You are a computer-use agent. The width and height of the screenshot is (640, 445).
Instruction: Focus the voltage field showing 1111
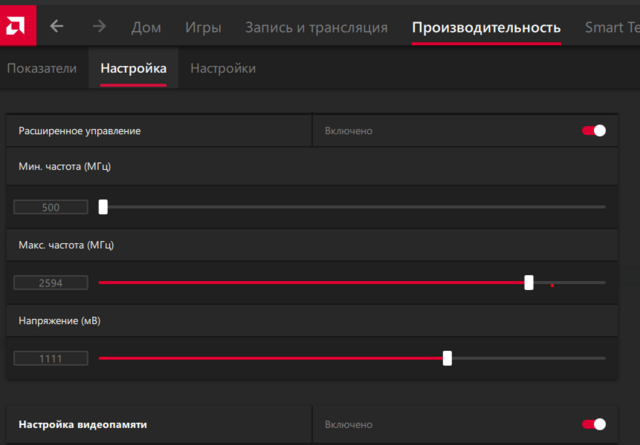coord(51,358)
